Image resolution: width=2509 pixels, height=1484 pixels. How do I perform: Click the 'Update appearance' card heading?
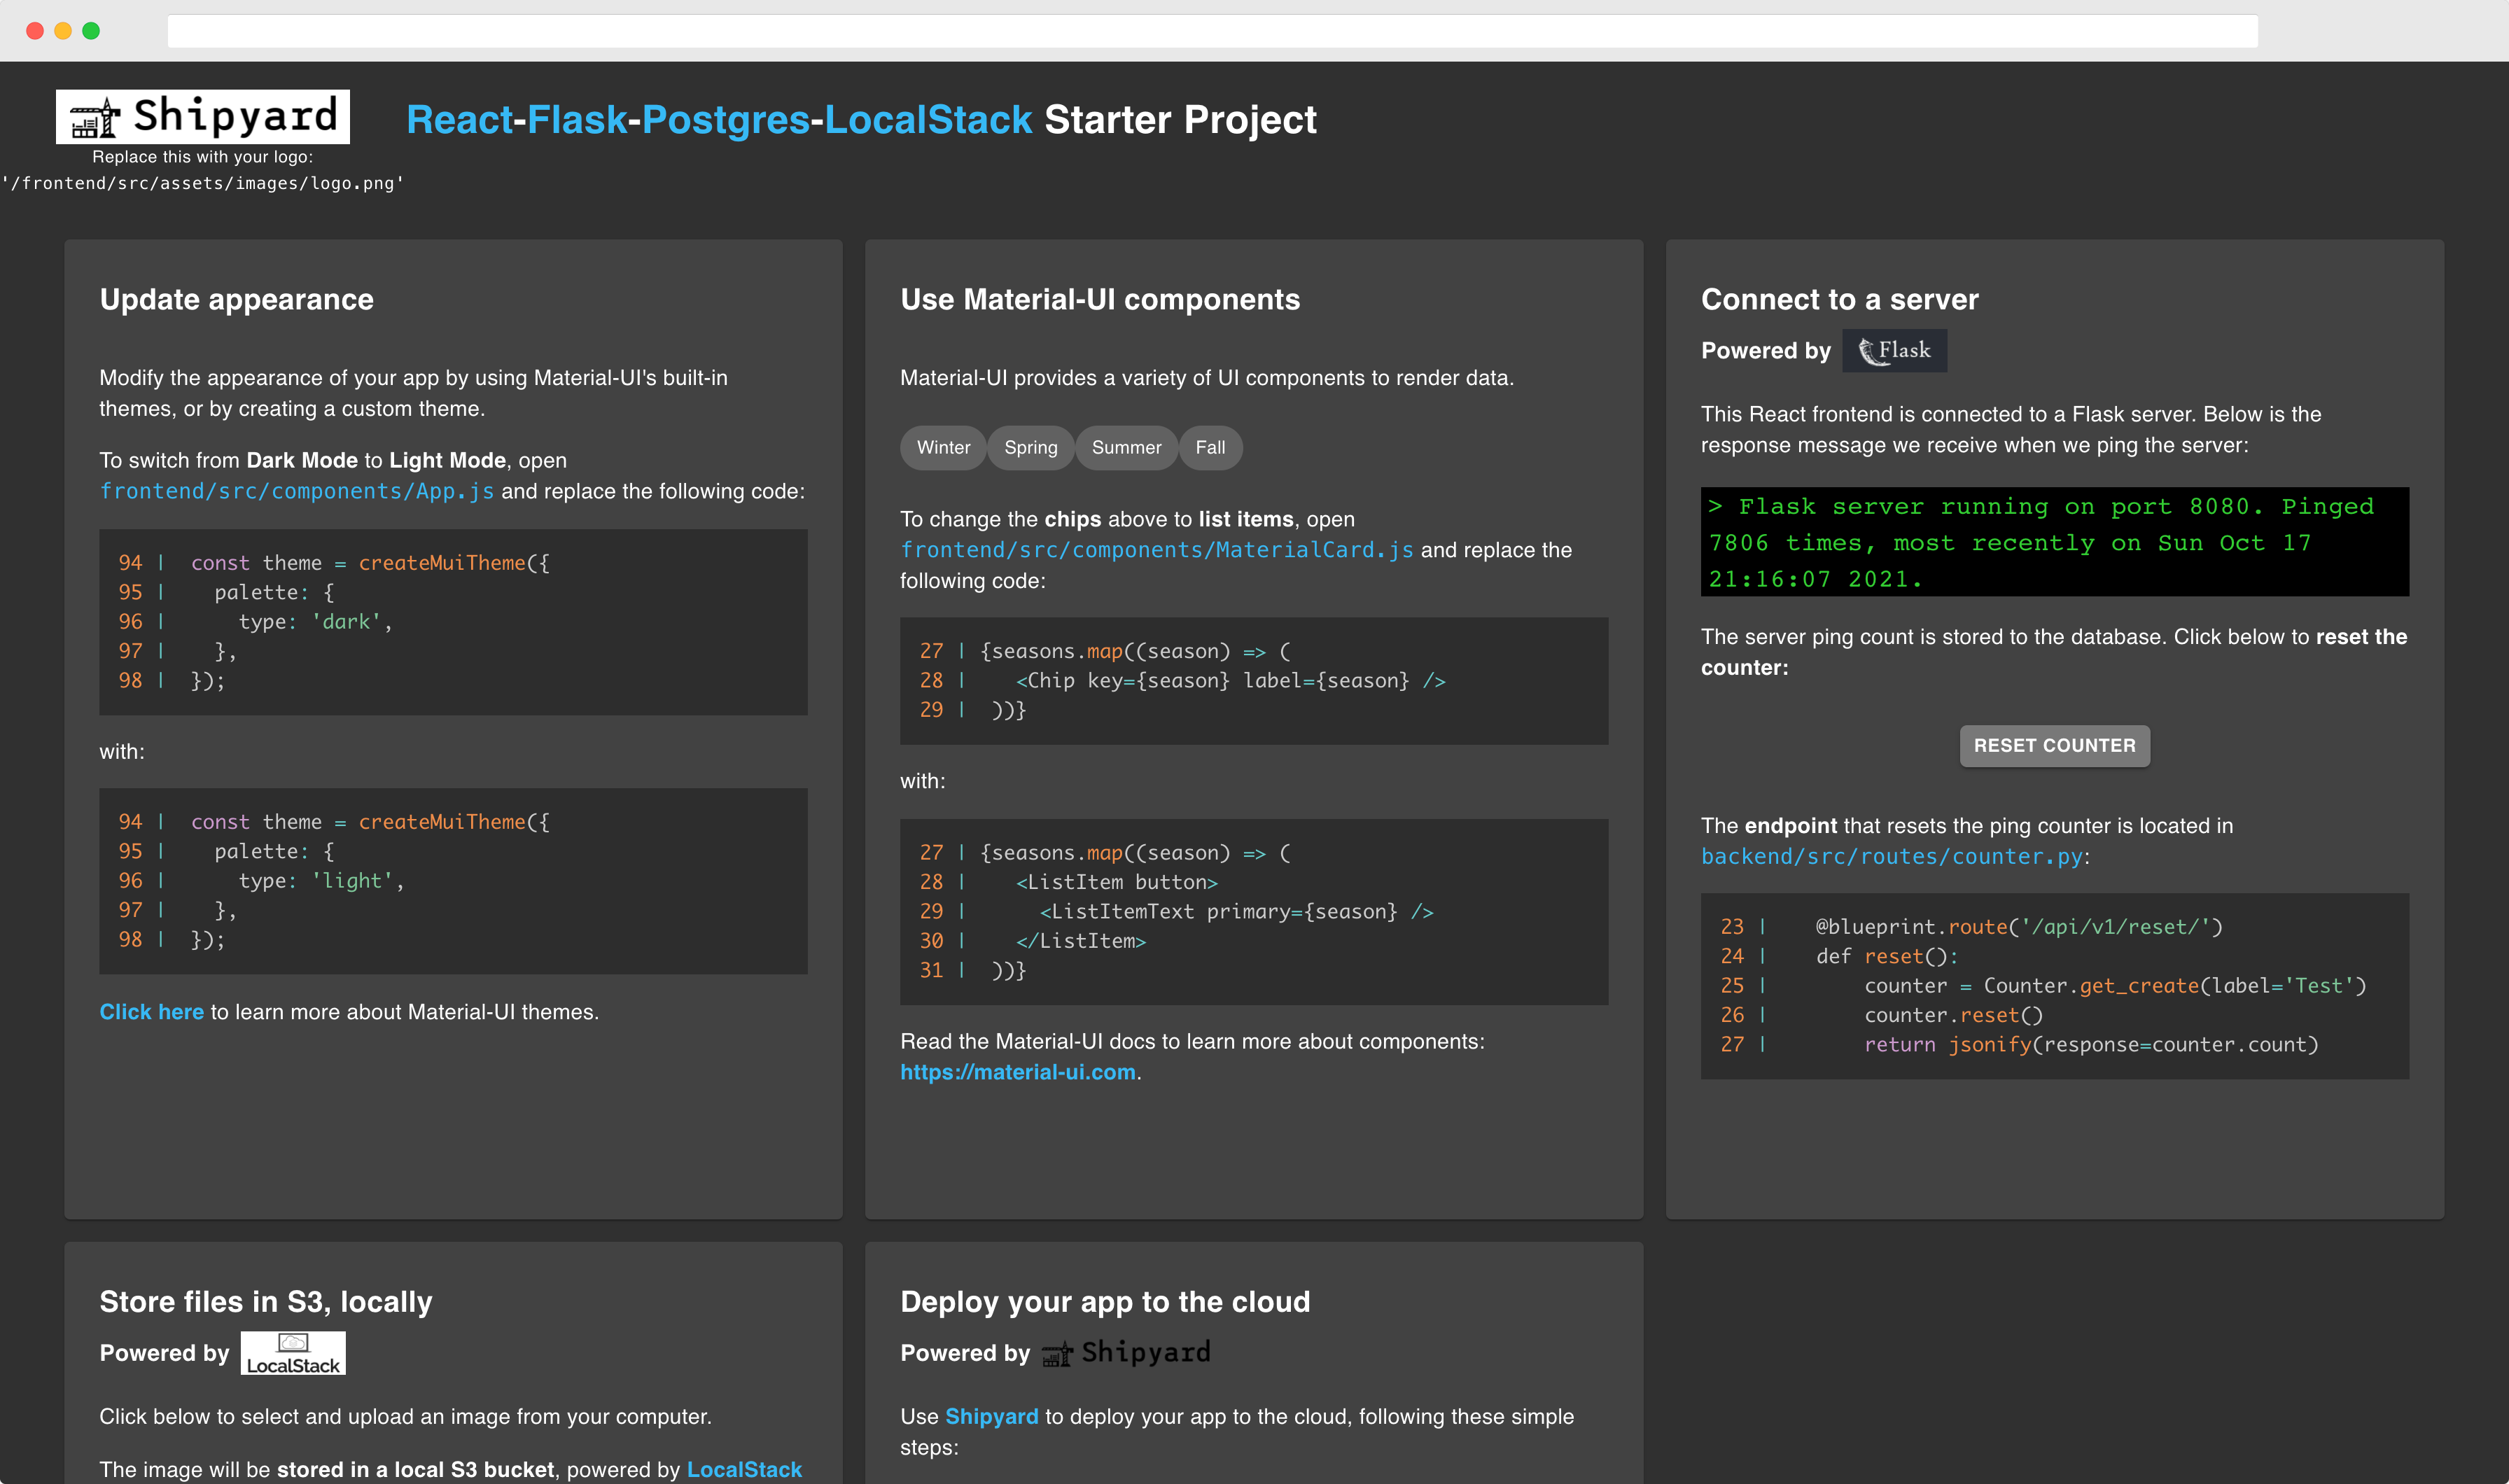click(237, 300)
